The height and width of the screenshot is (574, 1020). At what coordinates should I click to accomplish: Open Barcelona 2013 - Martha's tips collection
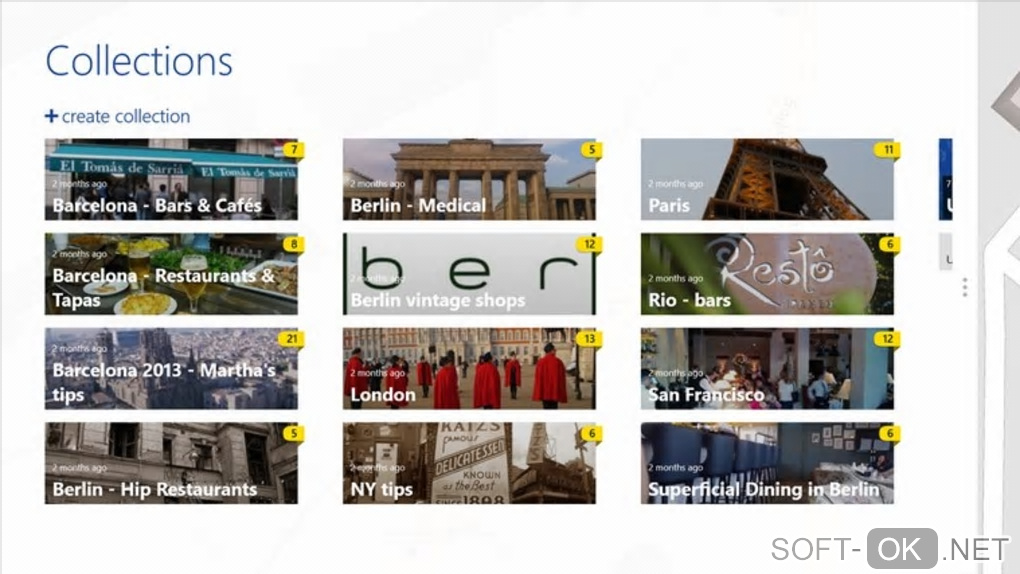171,368
